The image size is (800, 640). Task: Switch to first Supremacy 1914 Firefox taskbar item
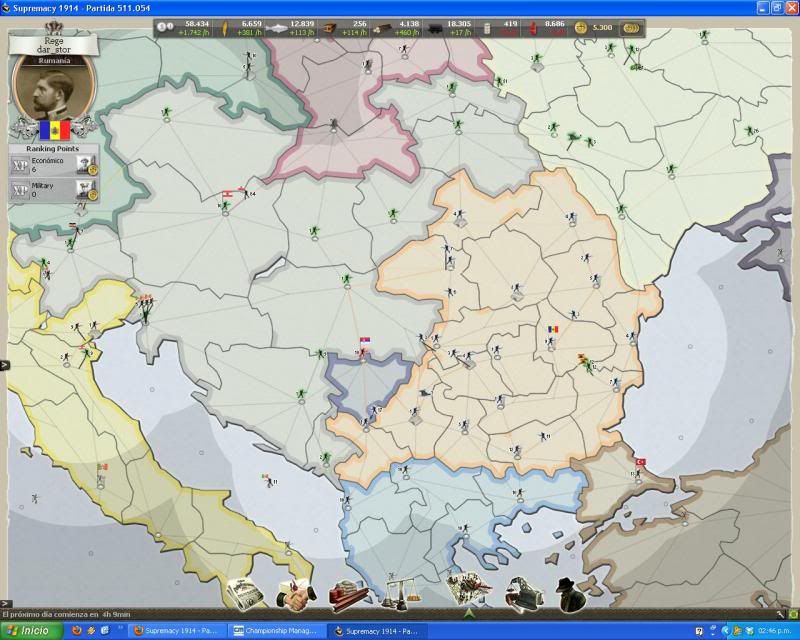(x=176, y=631)
